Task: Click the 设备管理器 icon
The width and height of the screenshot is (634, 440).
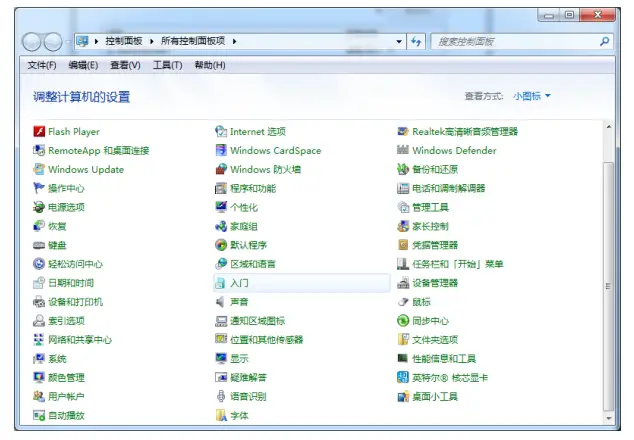Action: pos(403,283)
